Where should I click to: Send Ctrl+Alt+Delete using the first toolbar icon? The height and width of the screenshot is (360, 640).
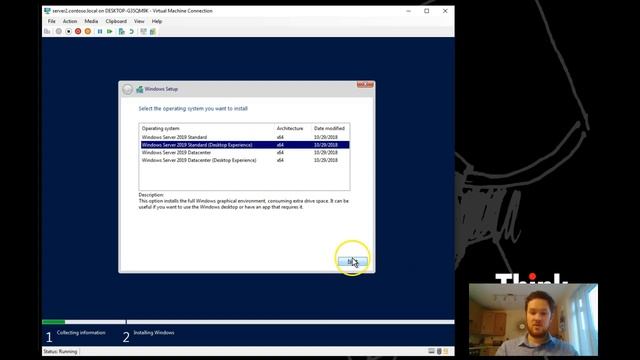pos(47,31)
